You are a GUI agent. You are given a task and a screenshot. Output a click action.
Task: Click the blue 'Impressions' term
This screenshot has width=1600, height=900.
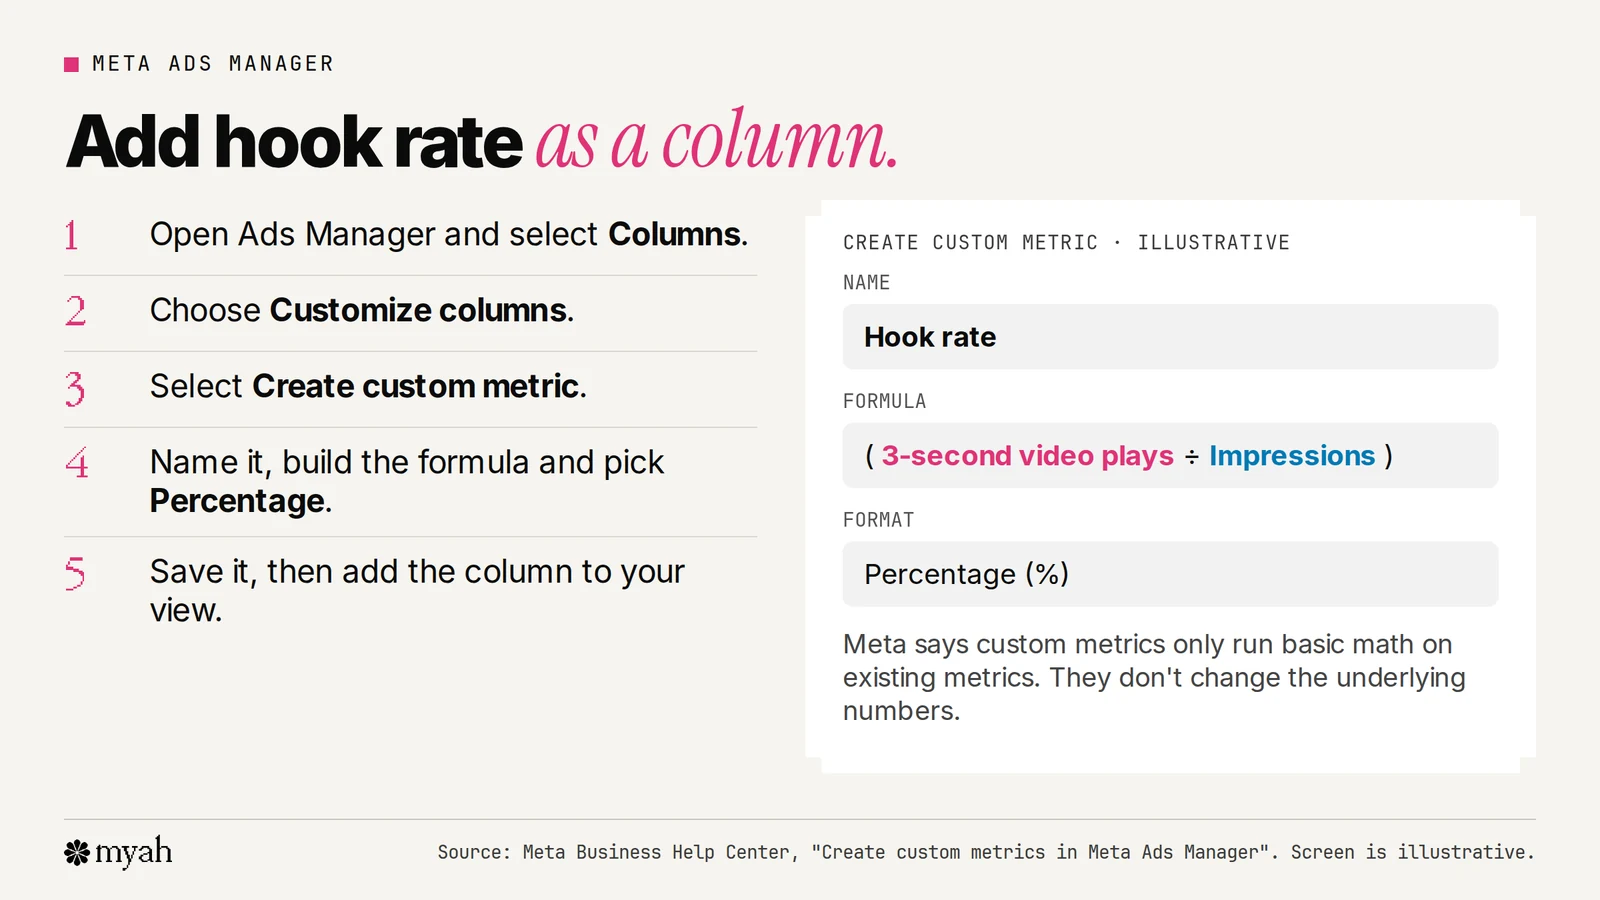point(1292,456)
